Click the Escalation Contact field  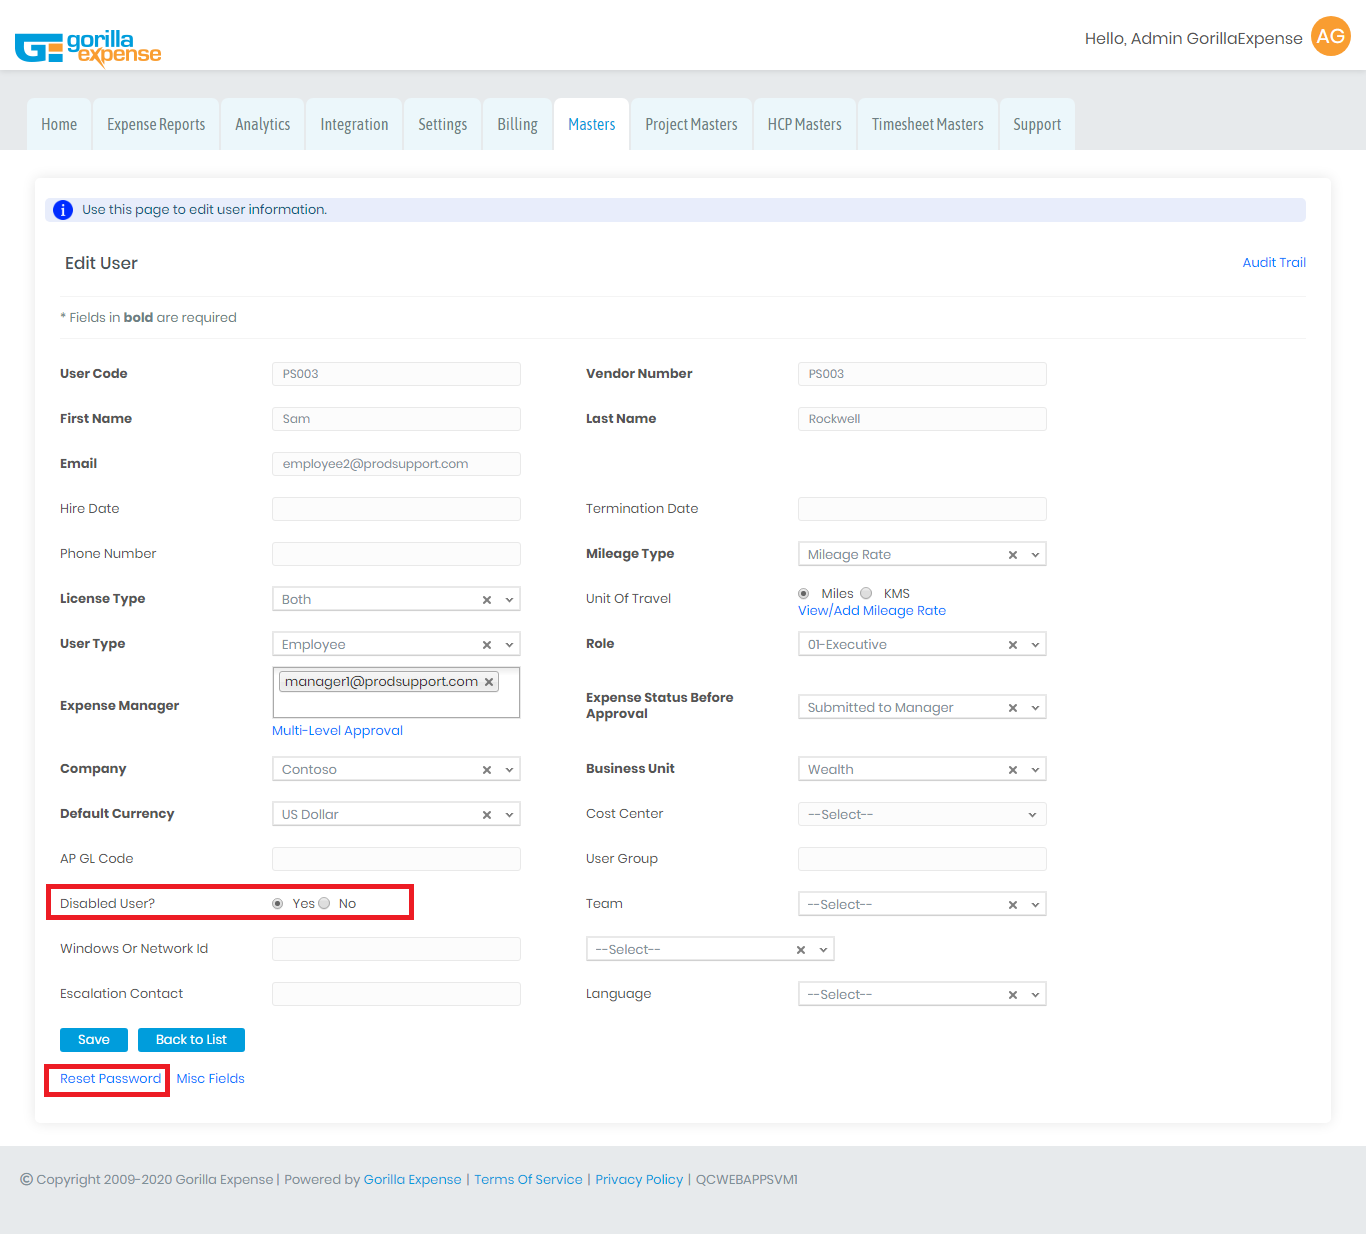[396, 994]
